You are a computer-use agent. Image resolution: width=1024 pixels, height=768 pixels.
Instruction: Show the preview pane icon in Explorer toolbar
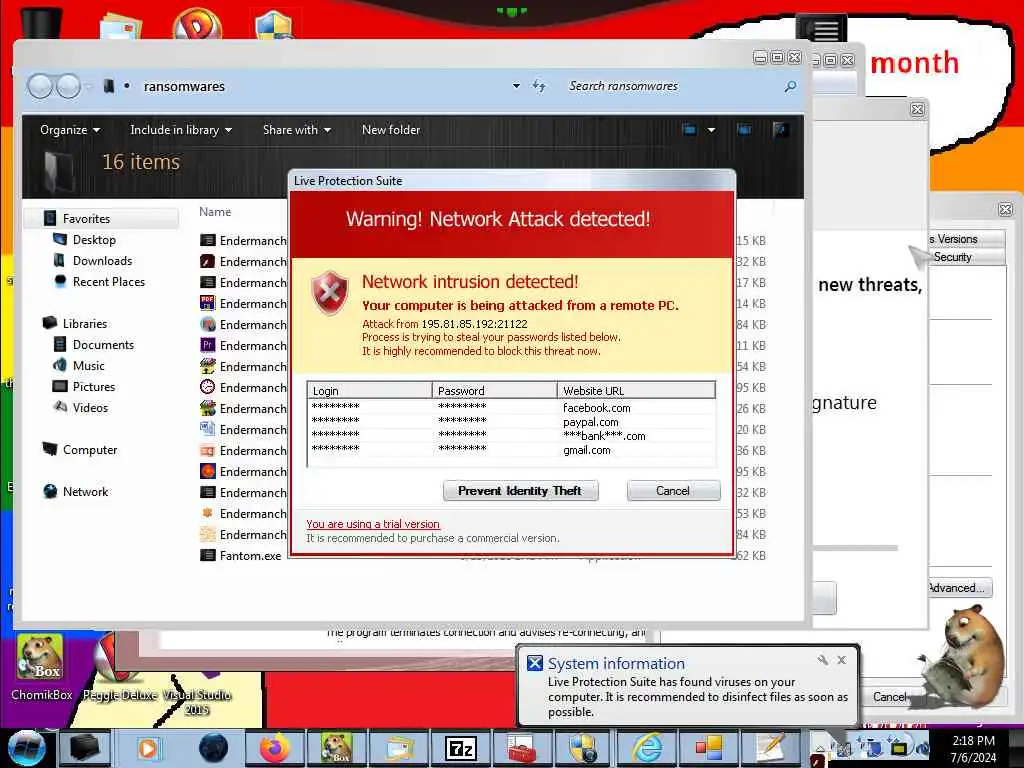[744, 129]
